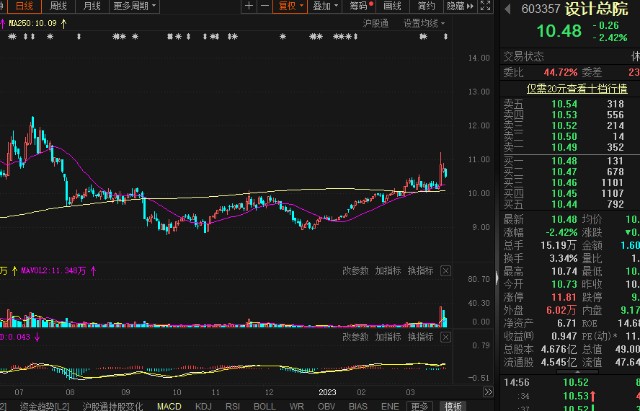The image size is (640, 411).
Task: Switch to the 周线 weekly tab
Action: point(57,6)
